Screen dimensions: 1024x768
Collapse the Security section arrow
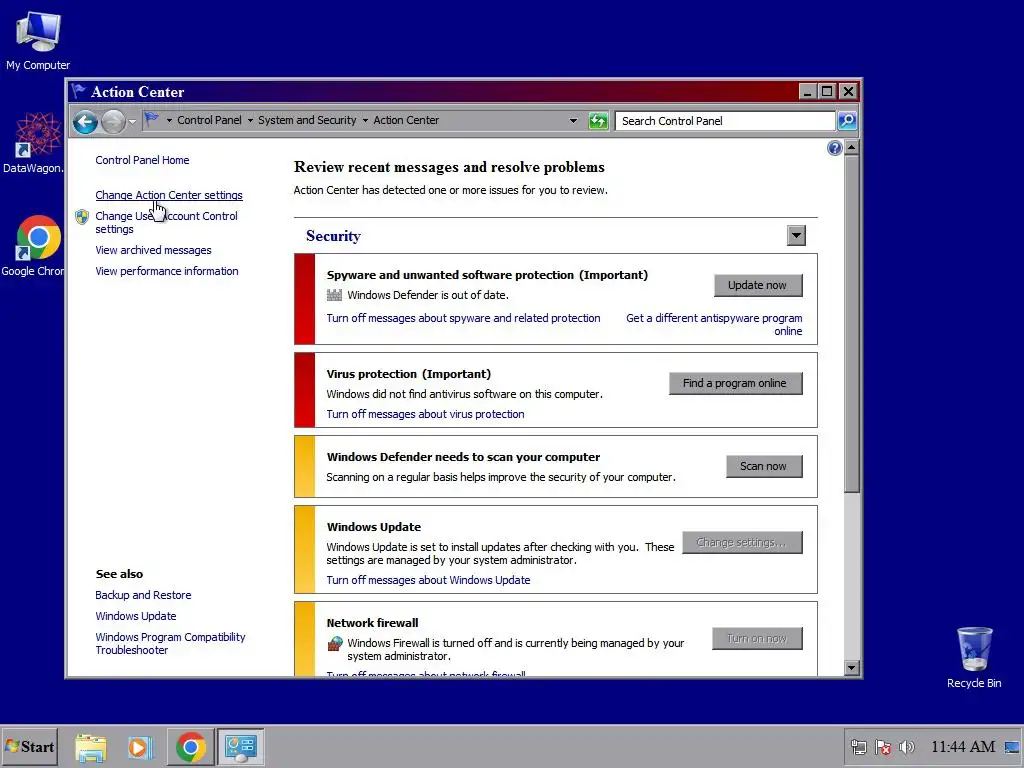[x=796, y=236]
